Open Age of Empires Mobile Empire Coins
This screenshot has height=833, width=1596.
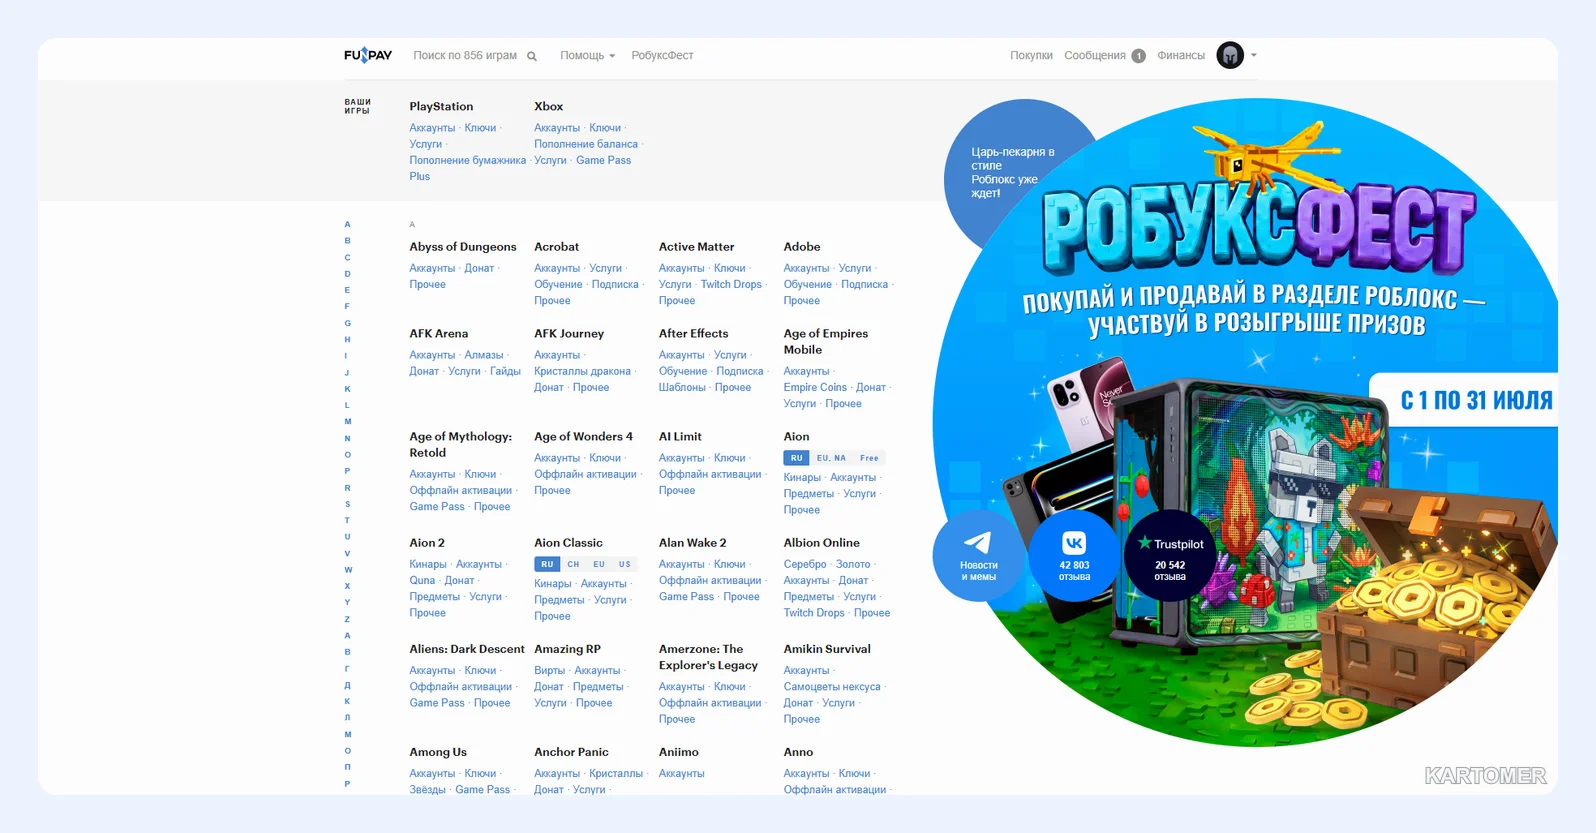(x=815, y=387)
